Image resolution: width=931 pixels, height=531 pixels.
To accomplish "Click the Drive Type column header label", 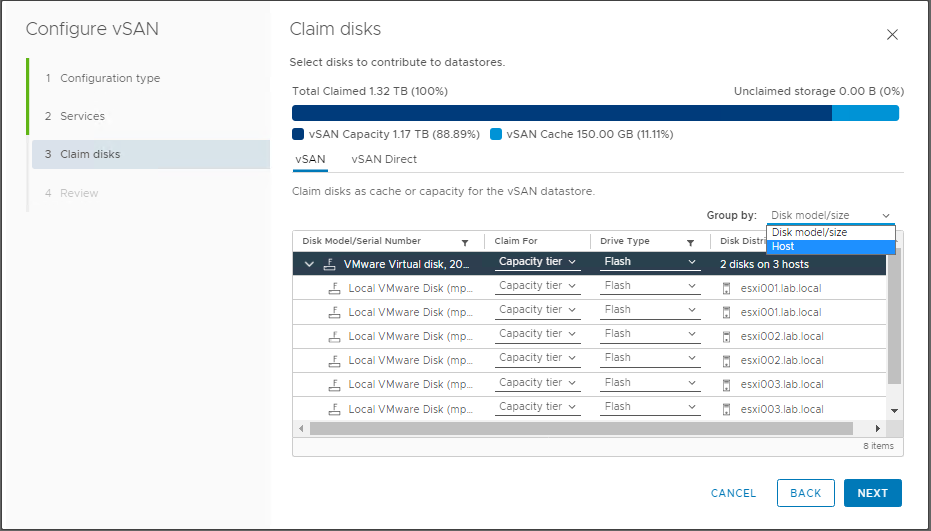I will click(x=625, y=241).
